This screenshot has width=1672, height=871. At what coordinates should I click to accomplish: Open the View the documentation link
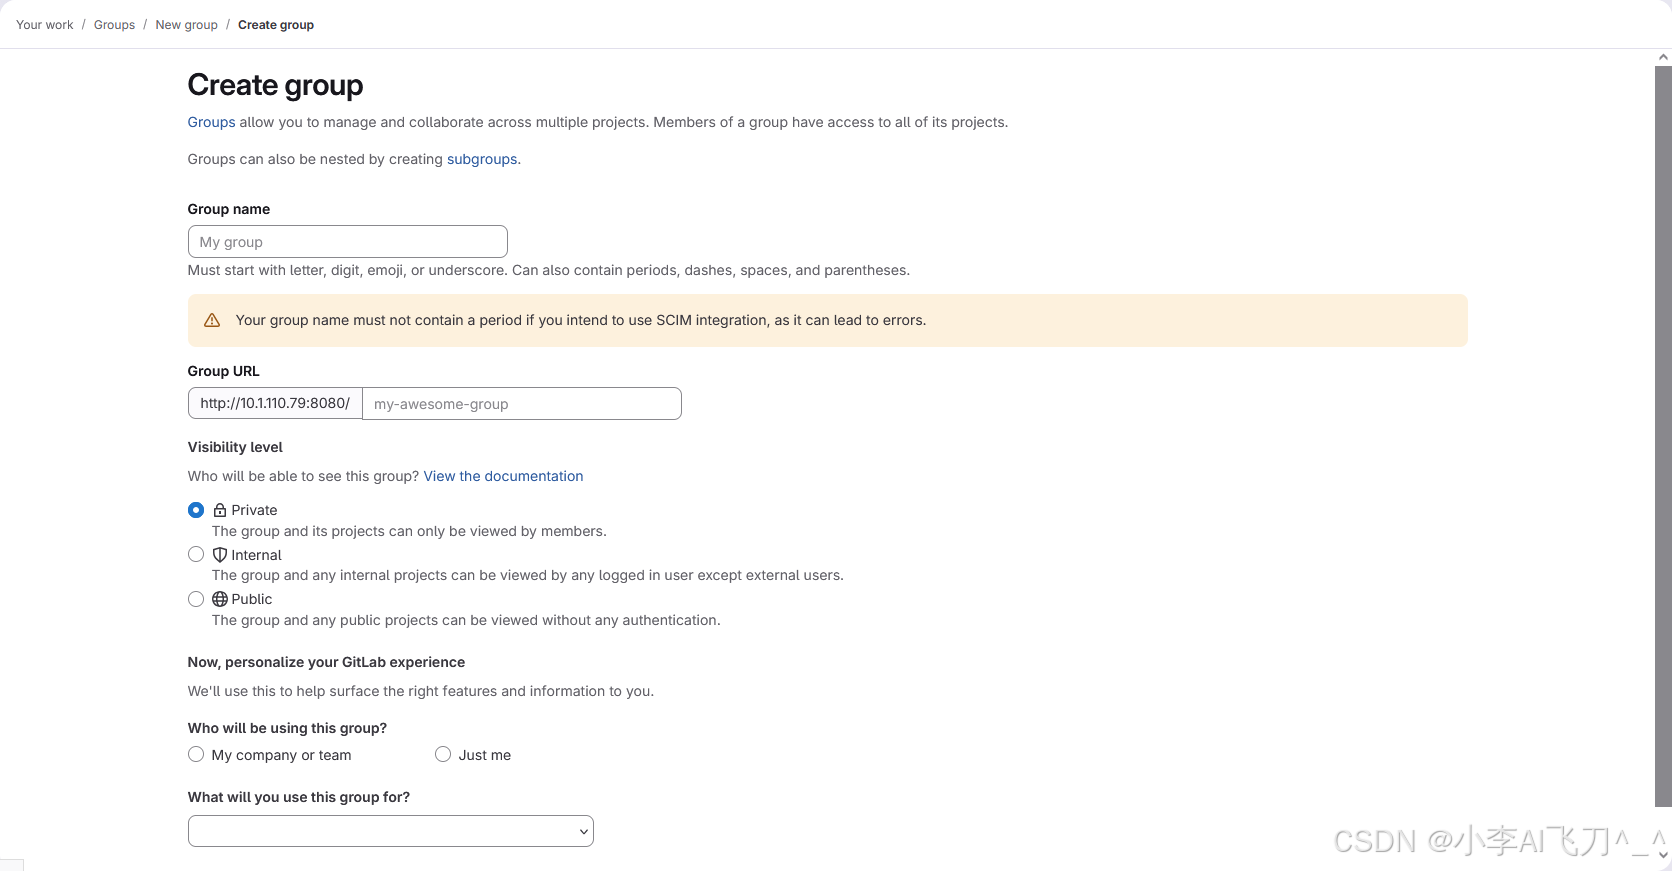tap(503, 476)
